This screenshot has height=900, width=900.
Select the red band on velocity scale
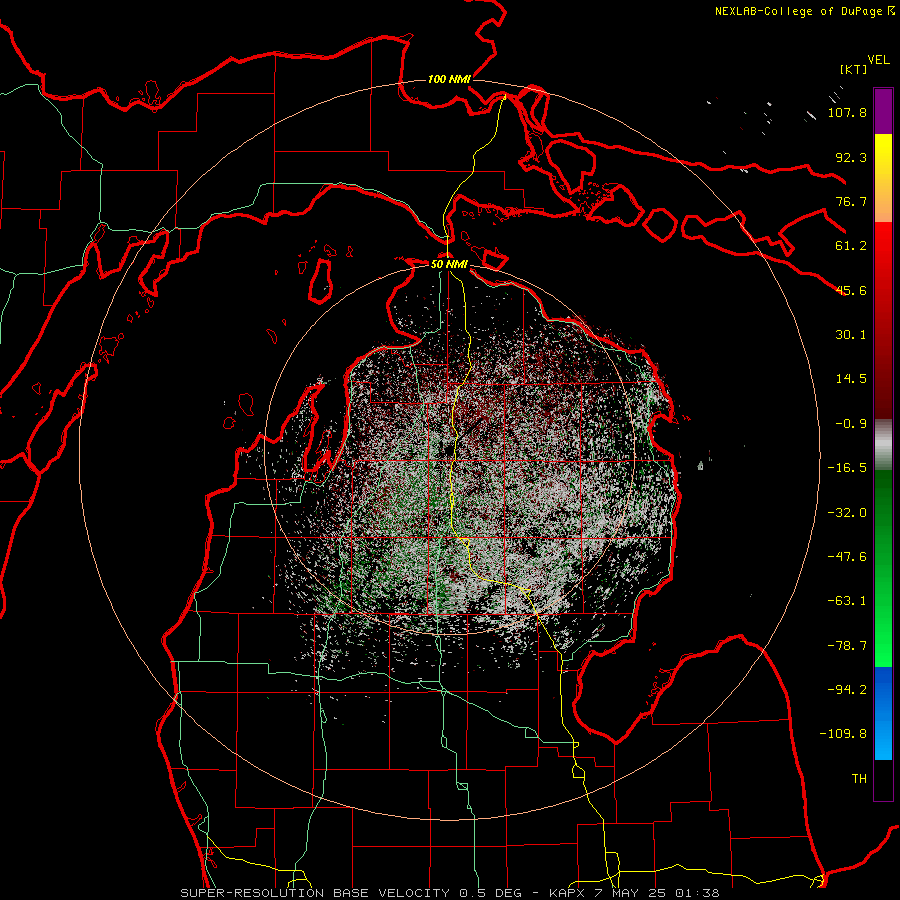[x=883, y=320]
